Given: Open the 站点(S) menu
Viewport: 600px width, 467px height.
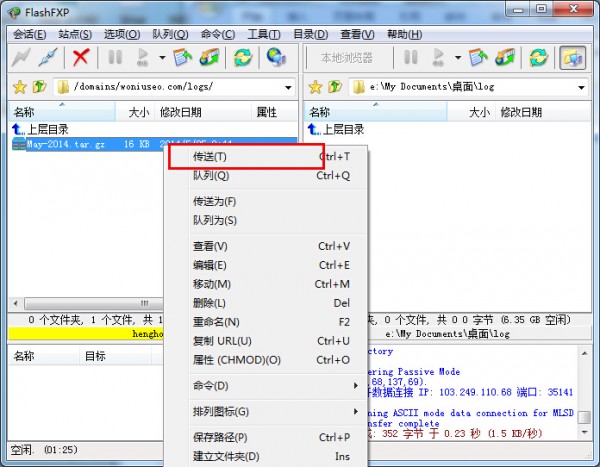Looking at the screenshot, I should click(x=75, y=34).
